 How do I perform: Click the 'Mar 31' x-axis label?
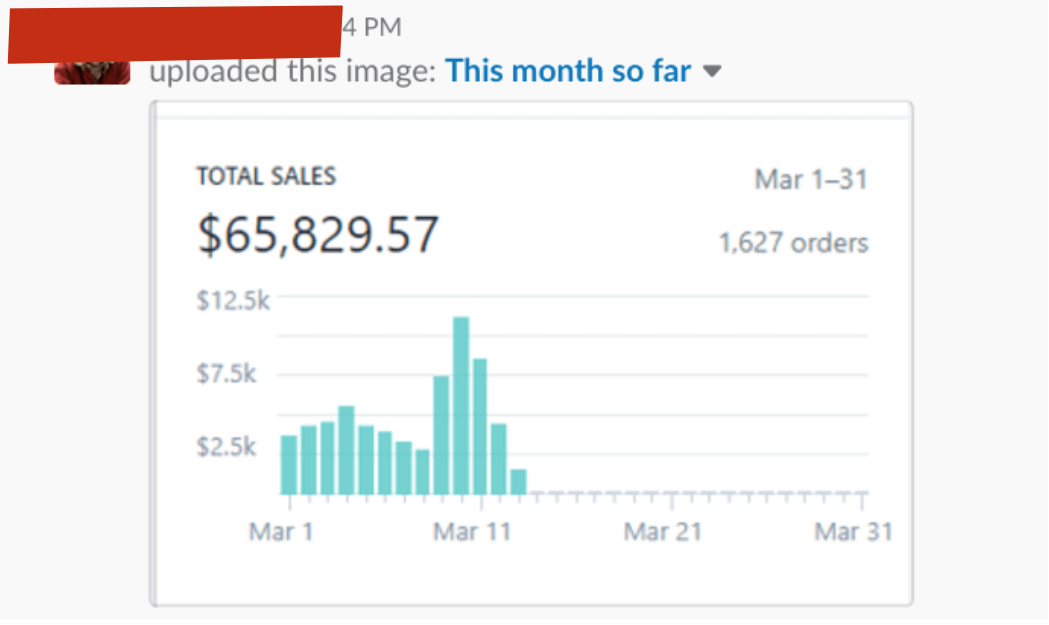[852, 531]
